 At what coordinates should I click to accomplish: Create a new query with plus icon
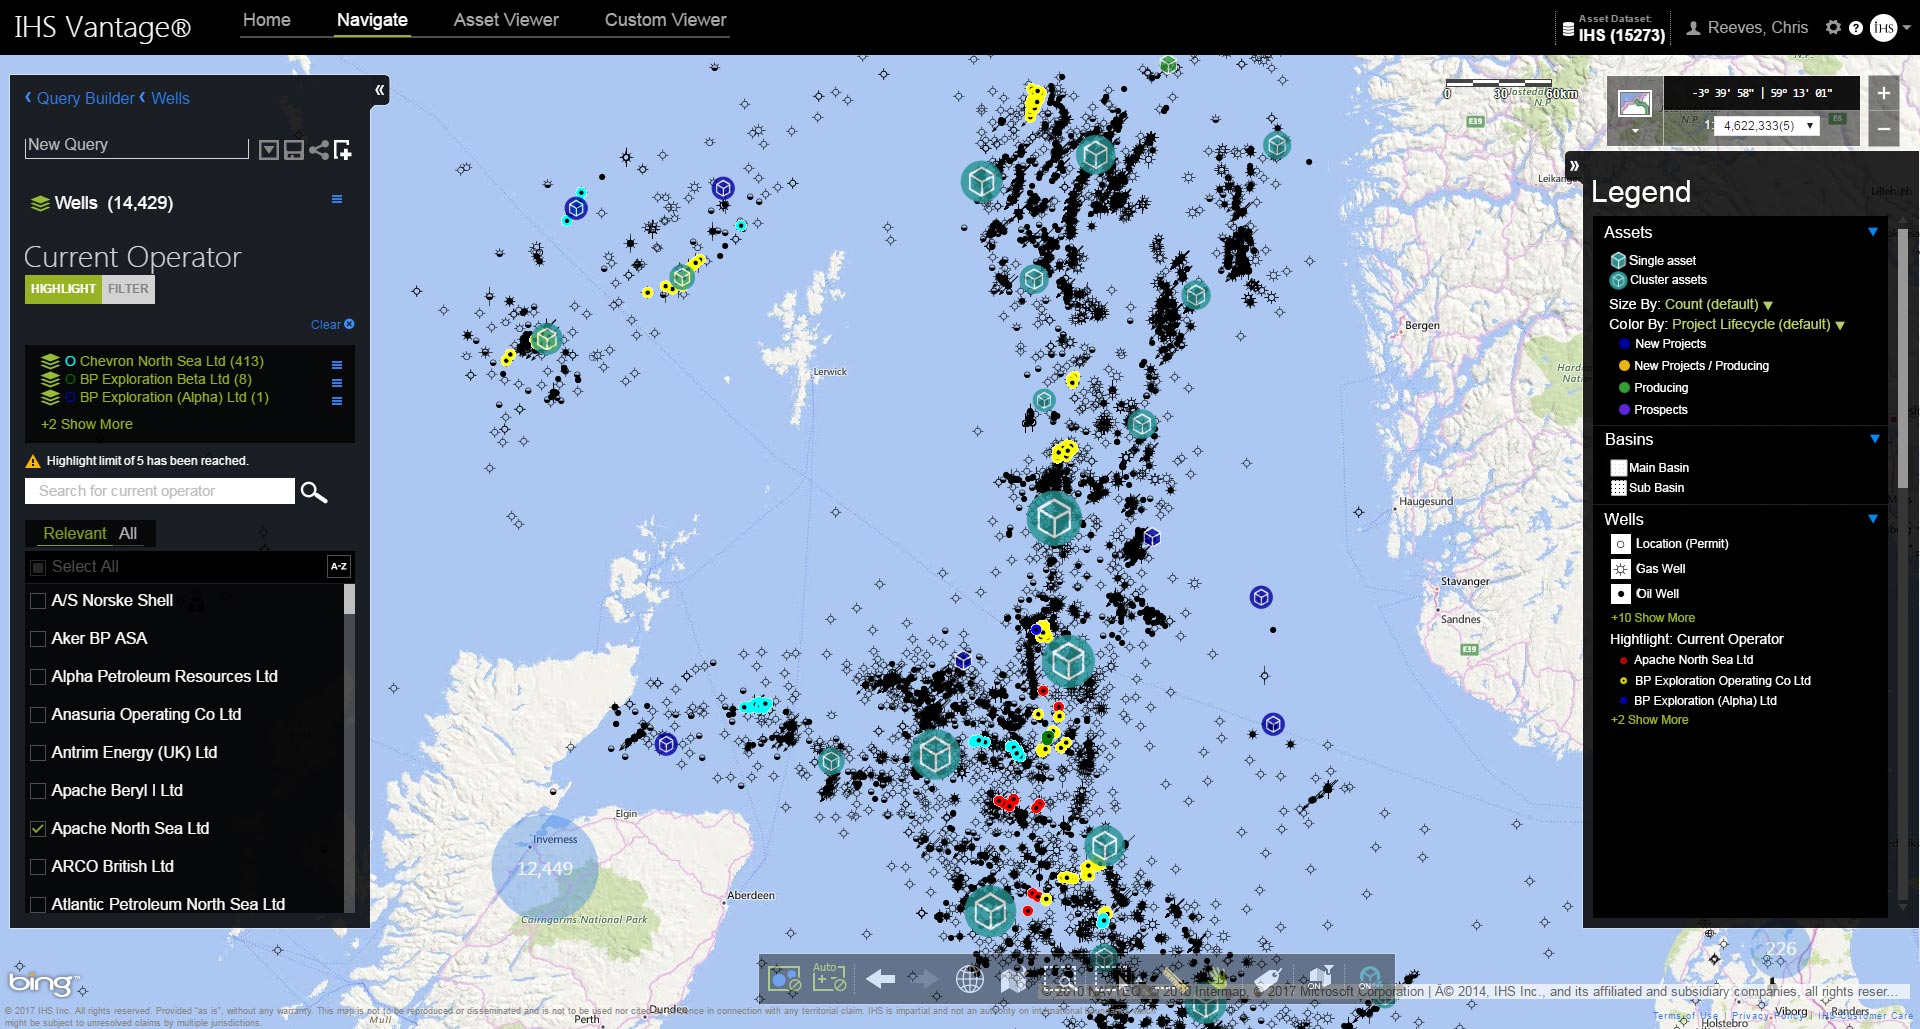[343, 150]
